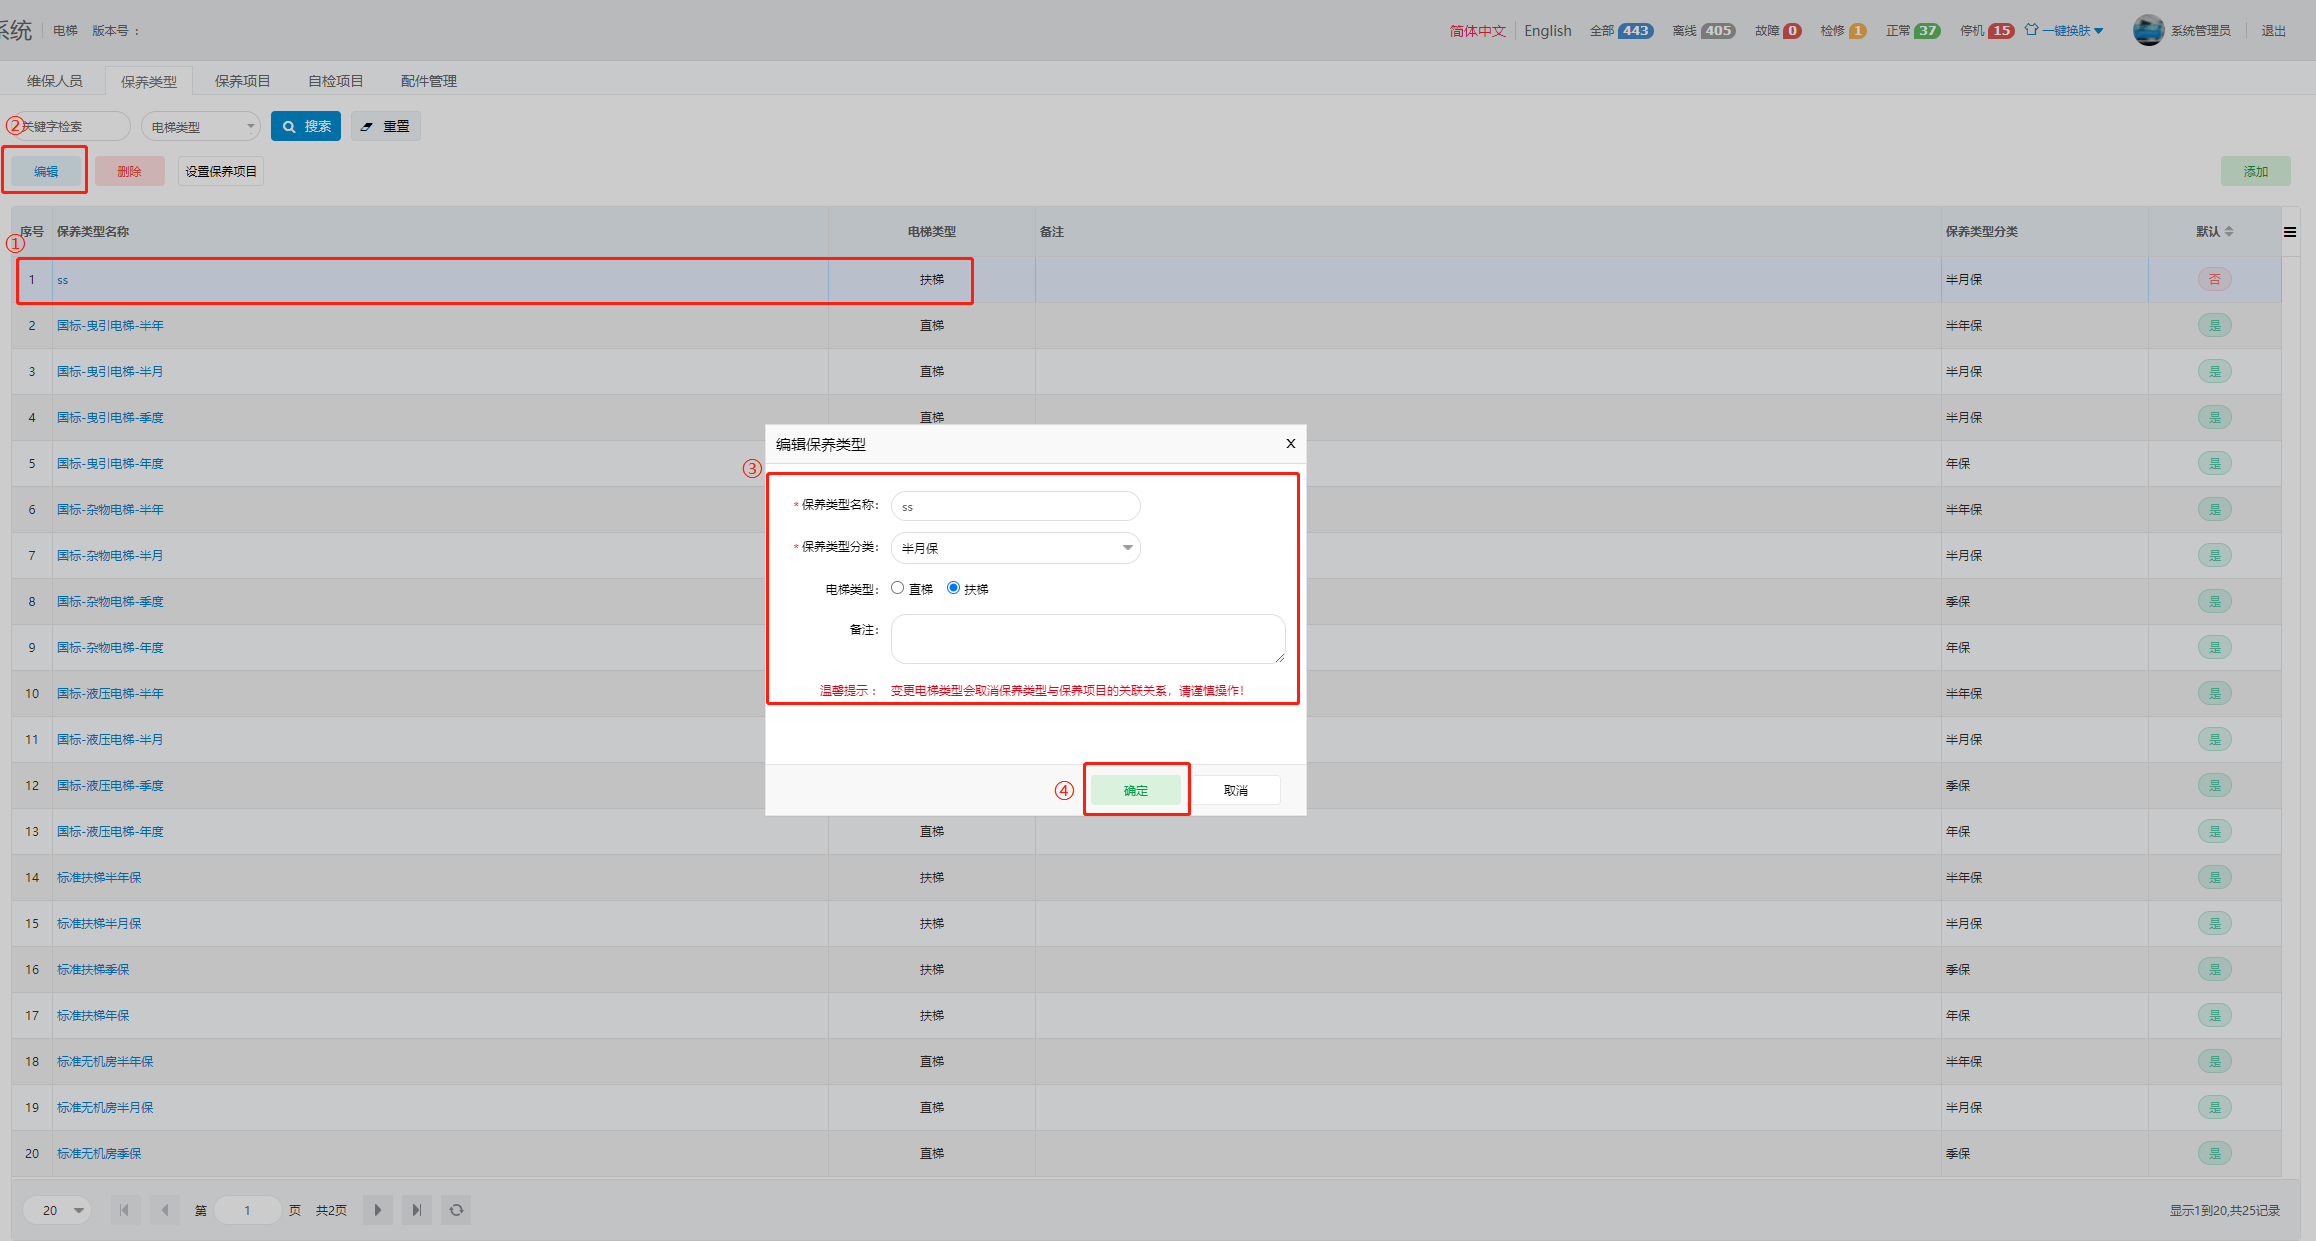Click 国标-曳引电梯-半年 link

pos(110,326)
